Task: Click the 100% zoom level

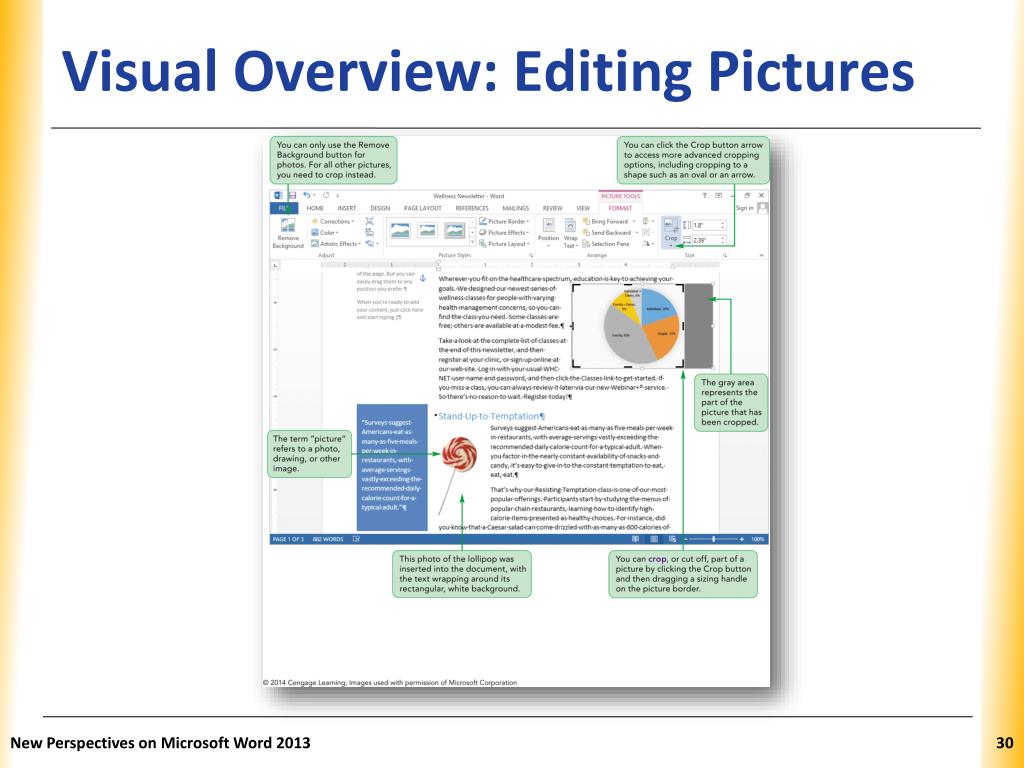Action: [758, 539]
